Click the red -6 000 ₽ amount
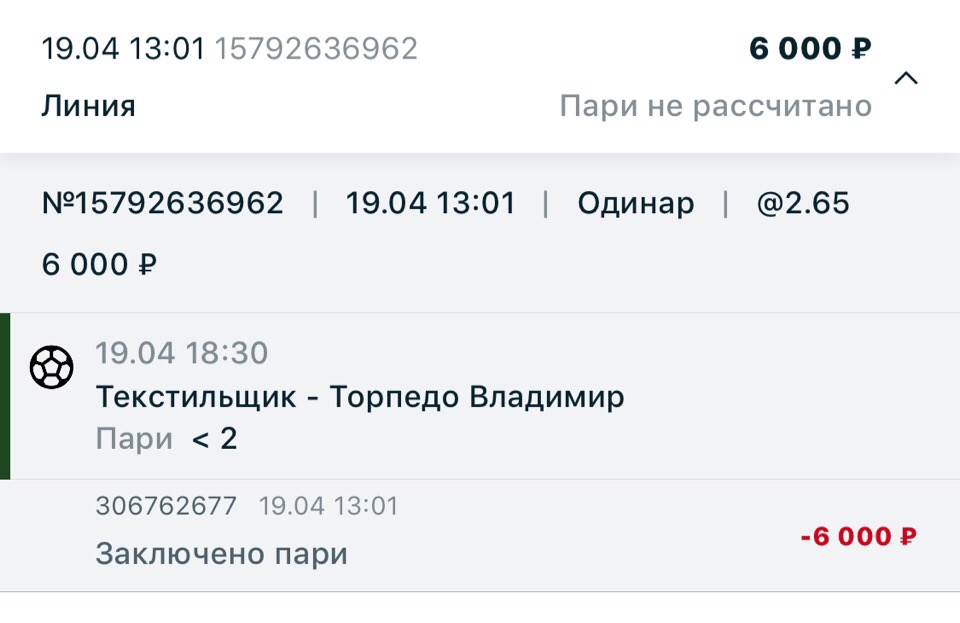This screenshot has width=960, height=623. tap(858, 537)
